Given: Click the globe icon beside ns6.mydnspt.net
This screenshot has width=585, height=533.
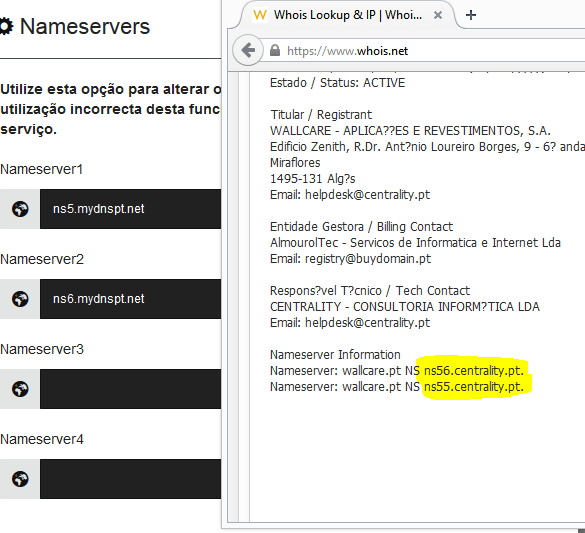Looking at the screenshot, I should (20, 299).
